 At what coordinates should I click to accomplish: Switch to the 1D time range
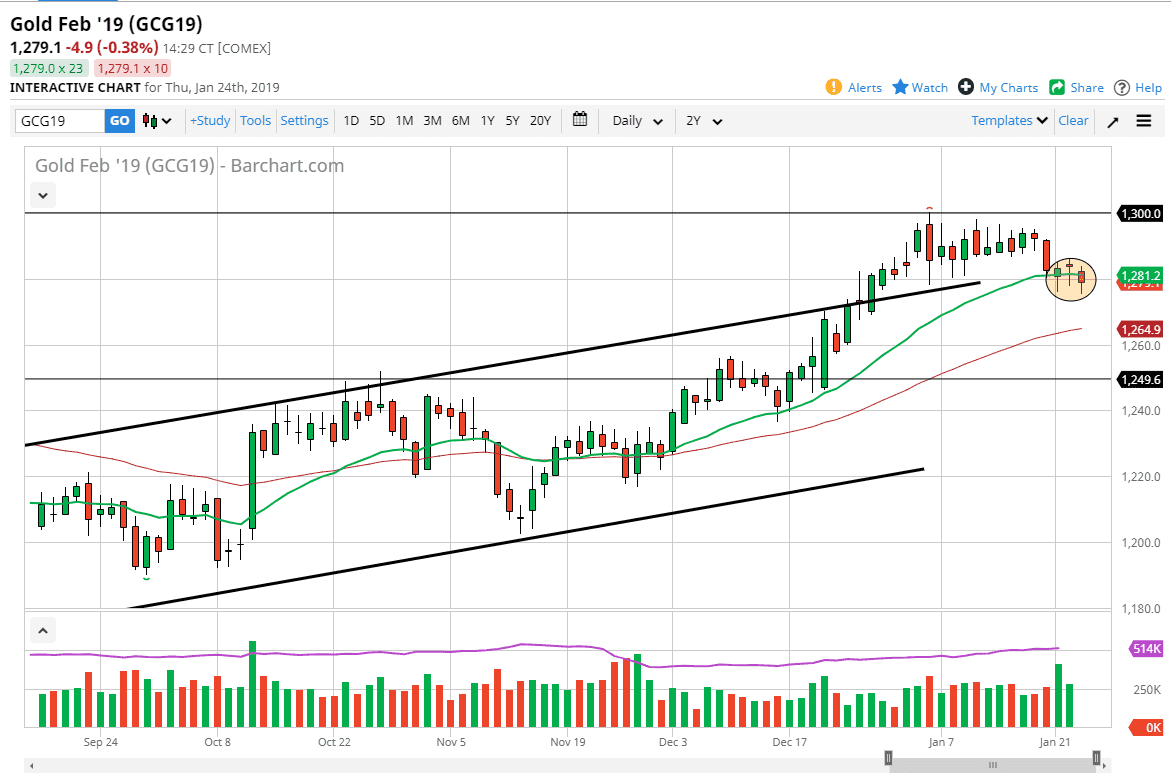[351, 121]
